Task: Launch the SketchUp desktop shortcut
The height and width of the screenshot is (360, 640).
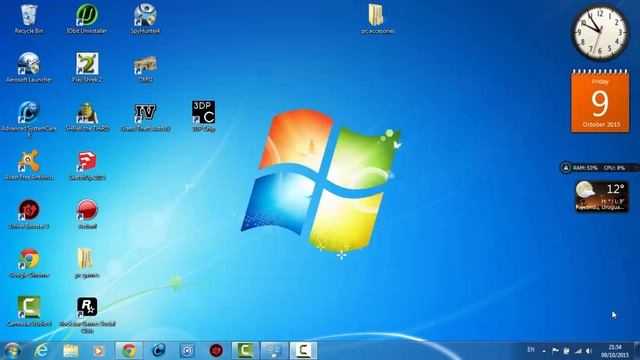Action: click(87, 165)
